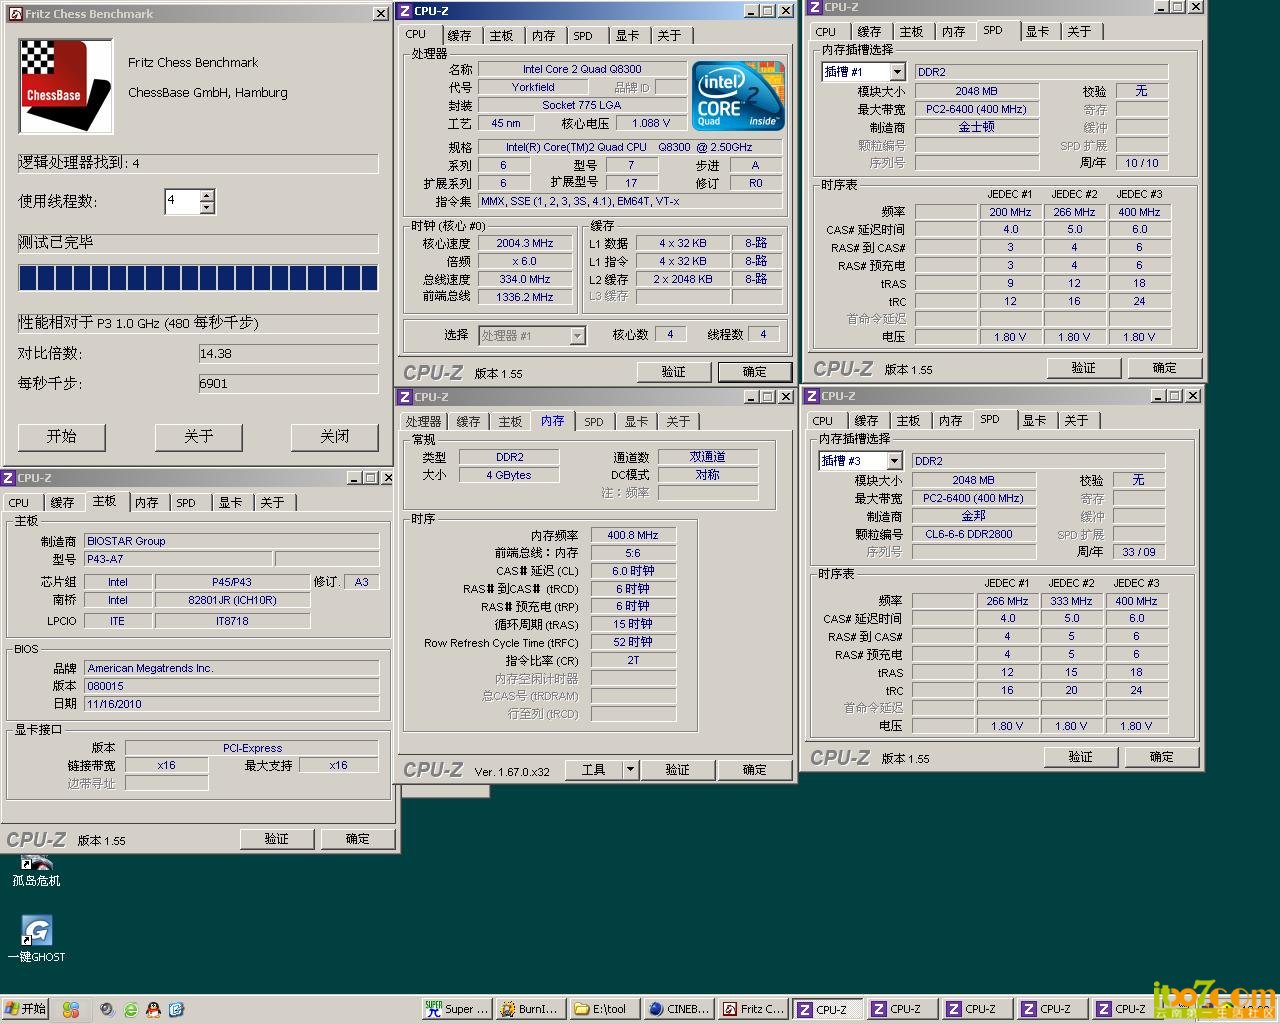
Task: Click 确定 in the processor CPU-Z window
Action: pos(755,372)
